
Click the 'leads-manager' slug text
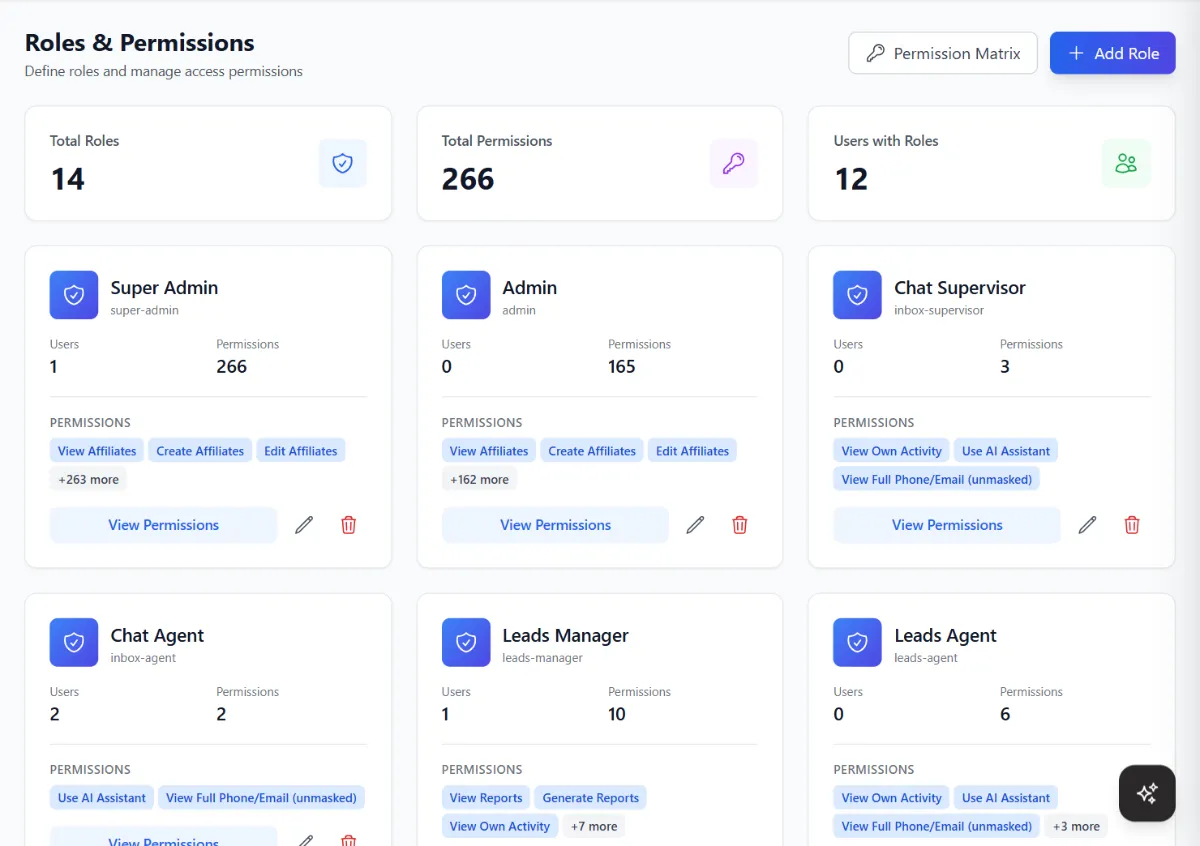click(x=543, y=657)
